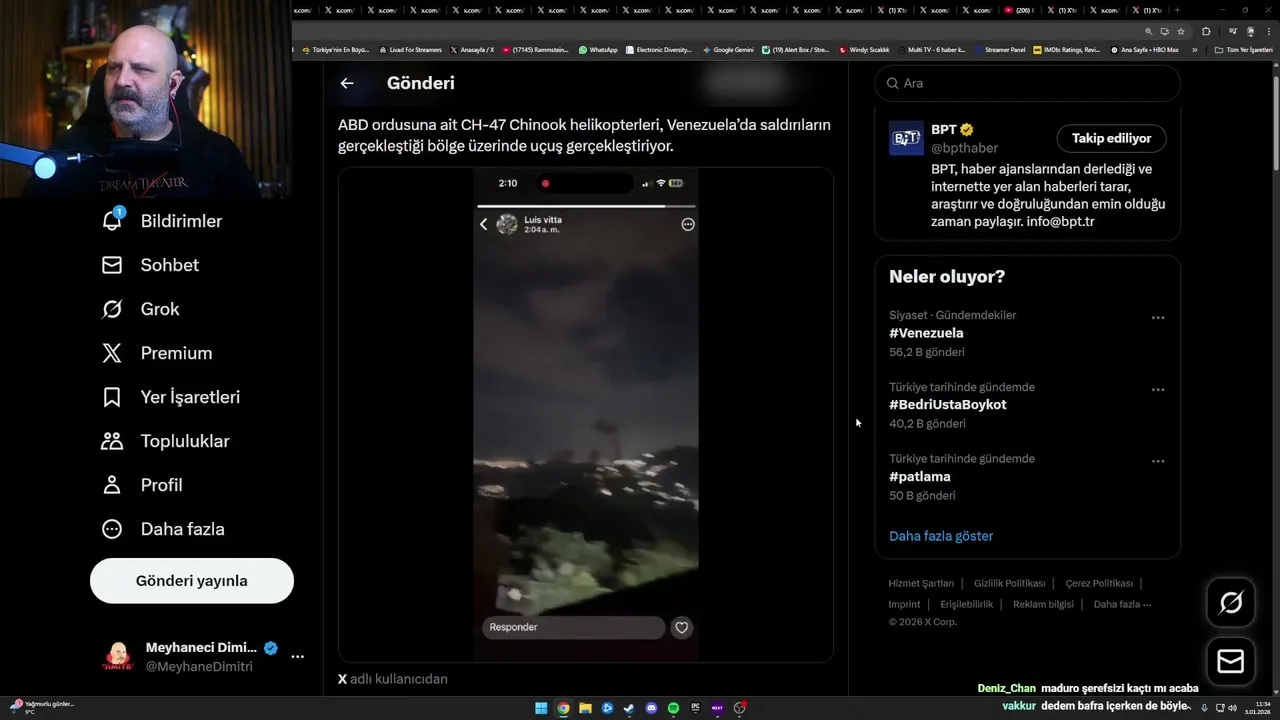The height and width of the screenshot is (720, 1280).
Task: Open the floating messages envelope button
Action: point(1230,662)
